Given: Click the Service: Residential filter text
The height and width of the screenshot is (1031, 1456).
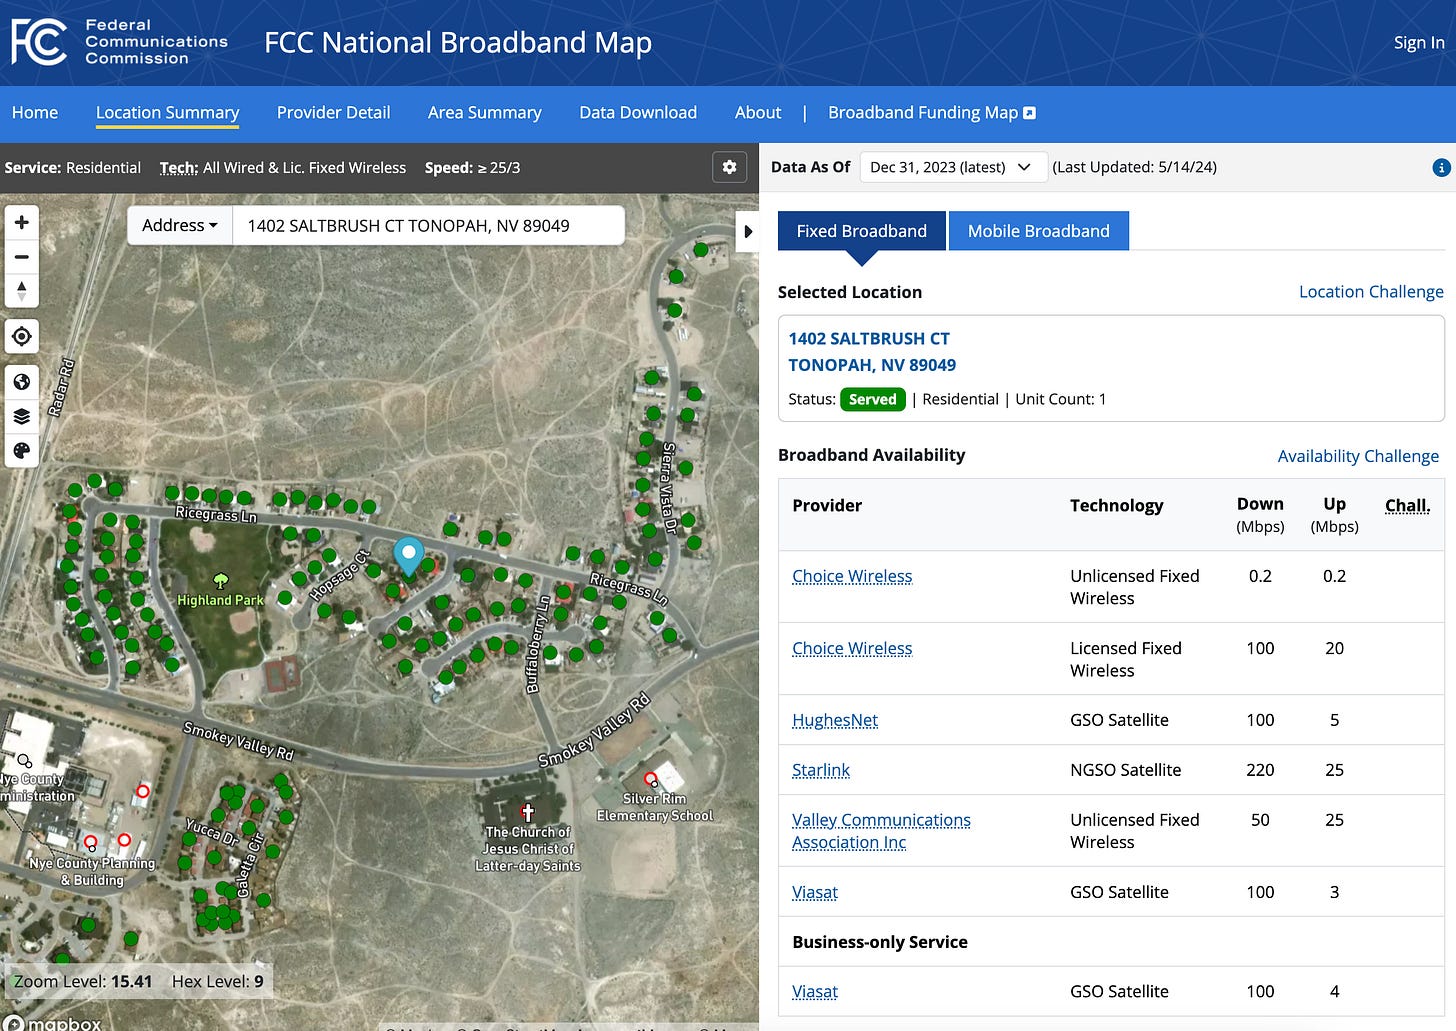Looking at the screenshot, I should coord(72,167).
